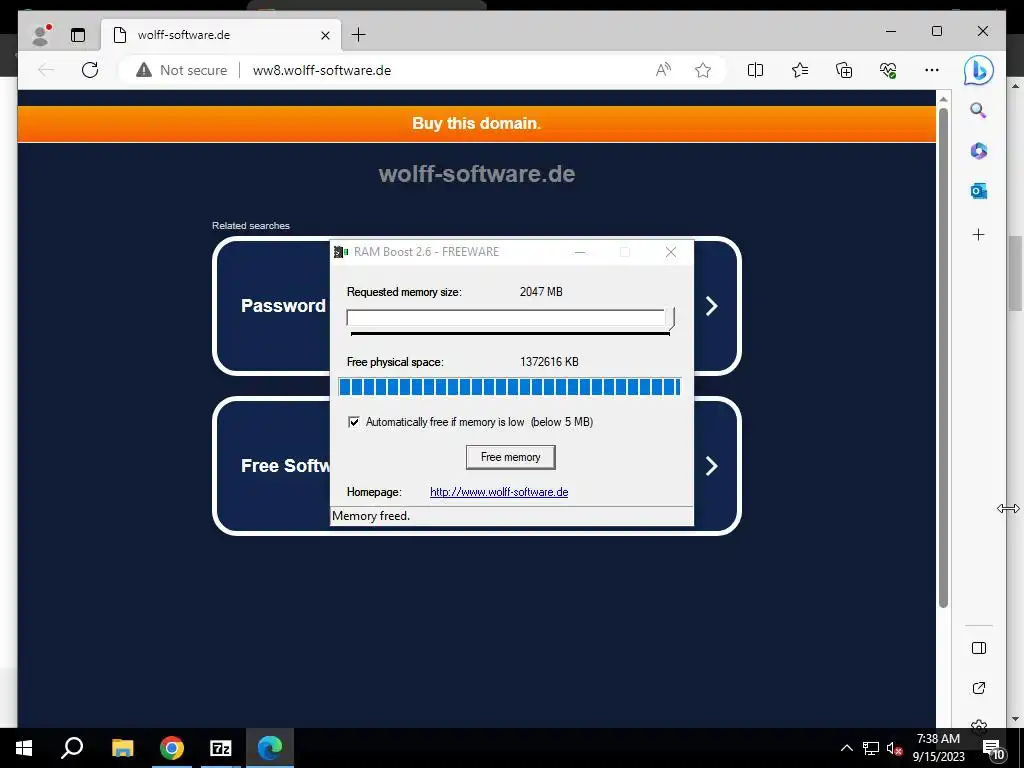
Task: Open the tab actions menu icon
Action: (78, 35)
